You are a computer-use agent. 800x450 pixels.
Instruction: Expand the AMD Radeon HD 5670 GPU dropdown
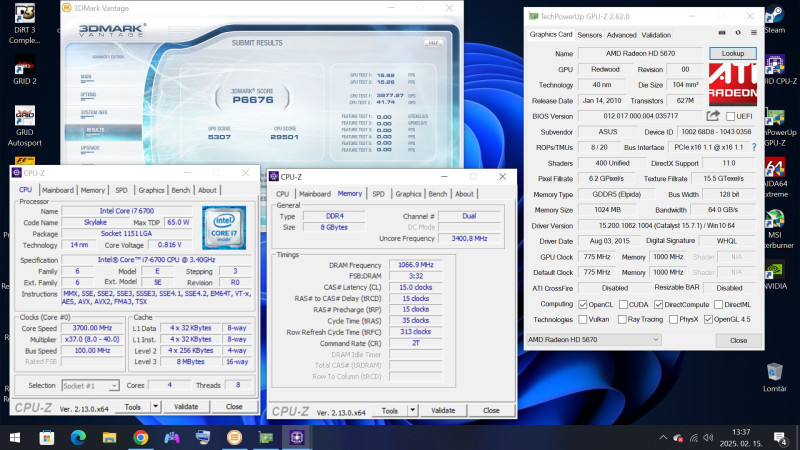tap(593, 340)
